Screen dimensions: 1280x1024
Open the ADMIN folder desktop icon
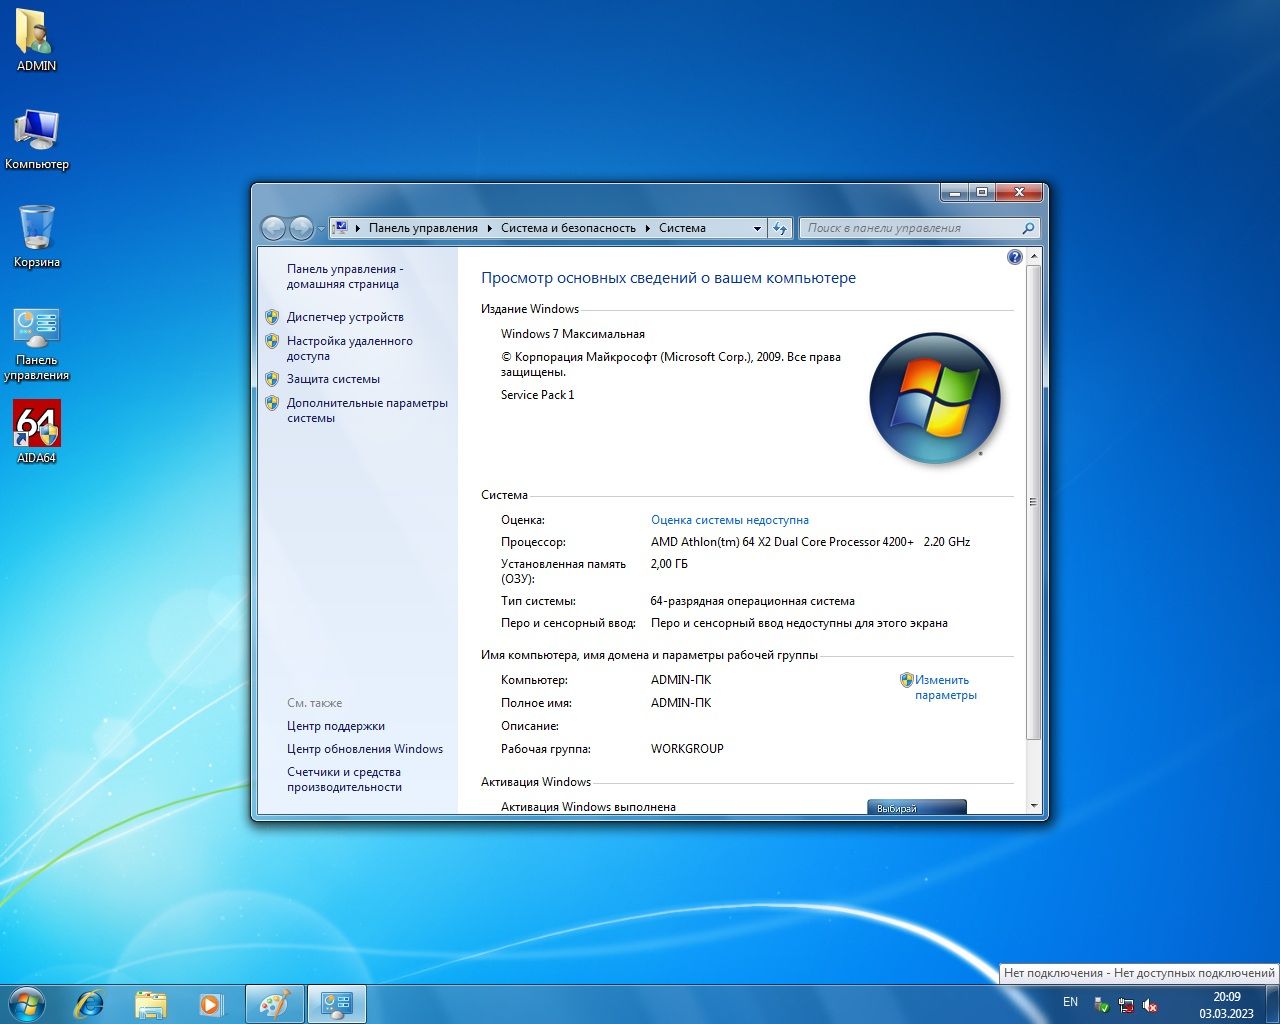tap(37, 40)
